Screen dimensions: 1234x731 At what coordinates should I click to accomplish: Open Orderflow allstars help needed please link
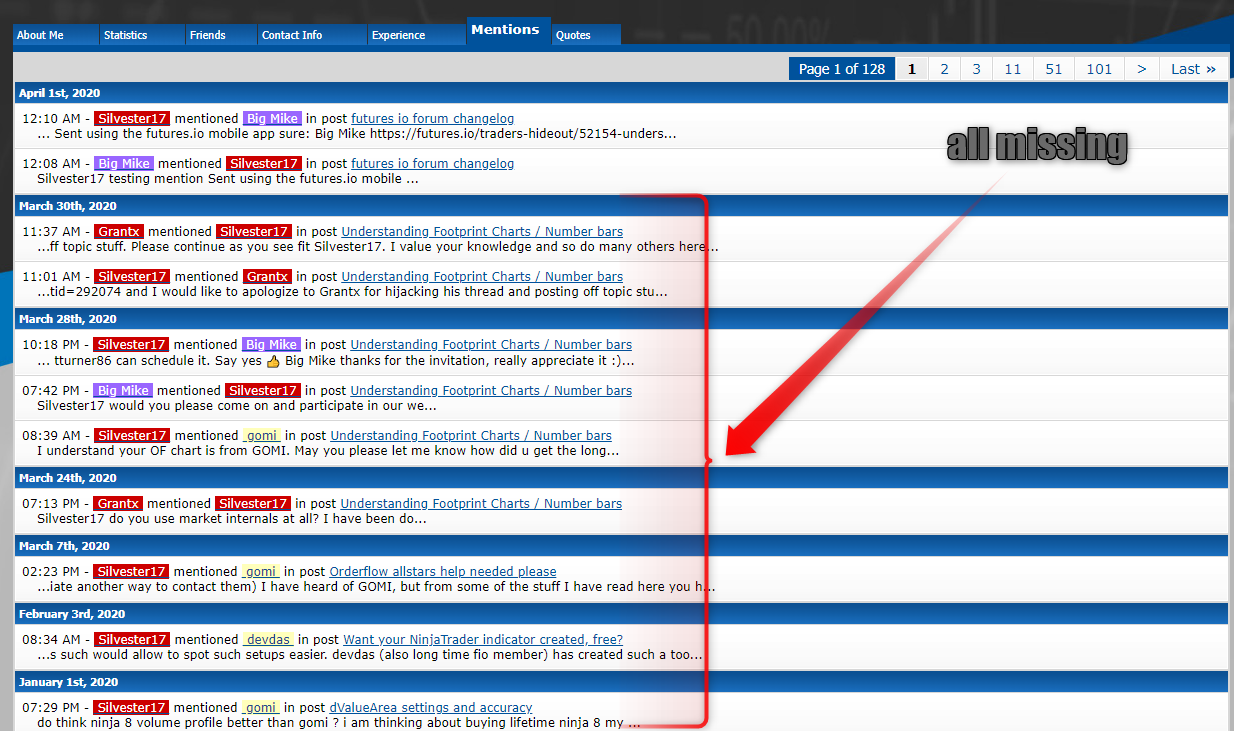point(443,571)
